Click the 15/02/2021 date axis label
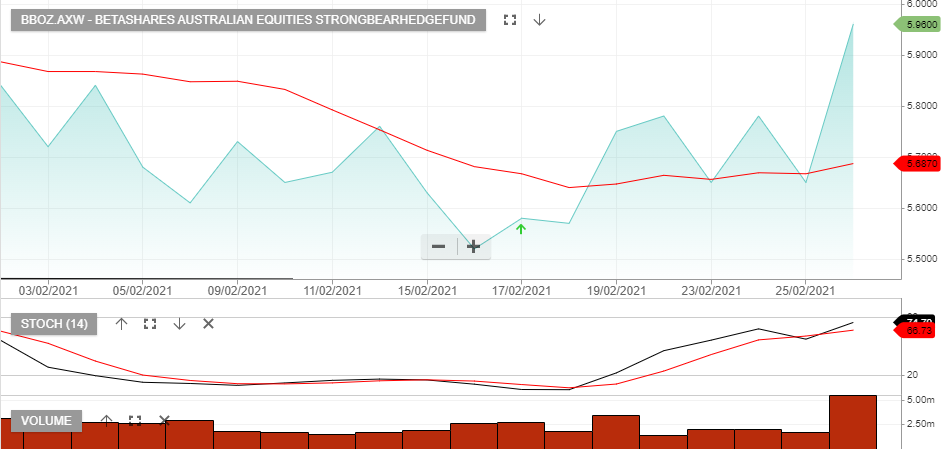950x449 pixels. coord(427,291)
